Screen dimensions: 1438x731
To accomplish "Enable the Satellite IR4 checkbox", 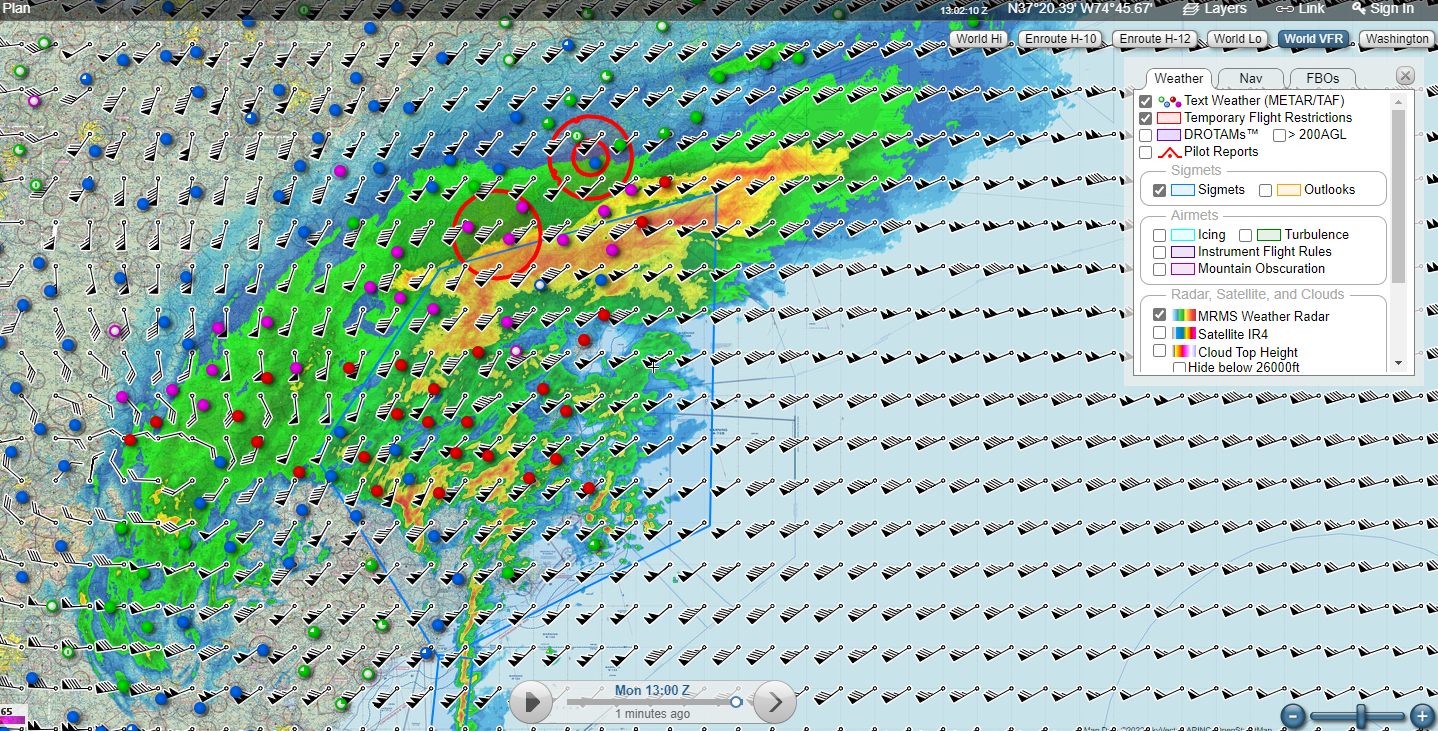I will click(1159, 333).
